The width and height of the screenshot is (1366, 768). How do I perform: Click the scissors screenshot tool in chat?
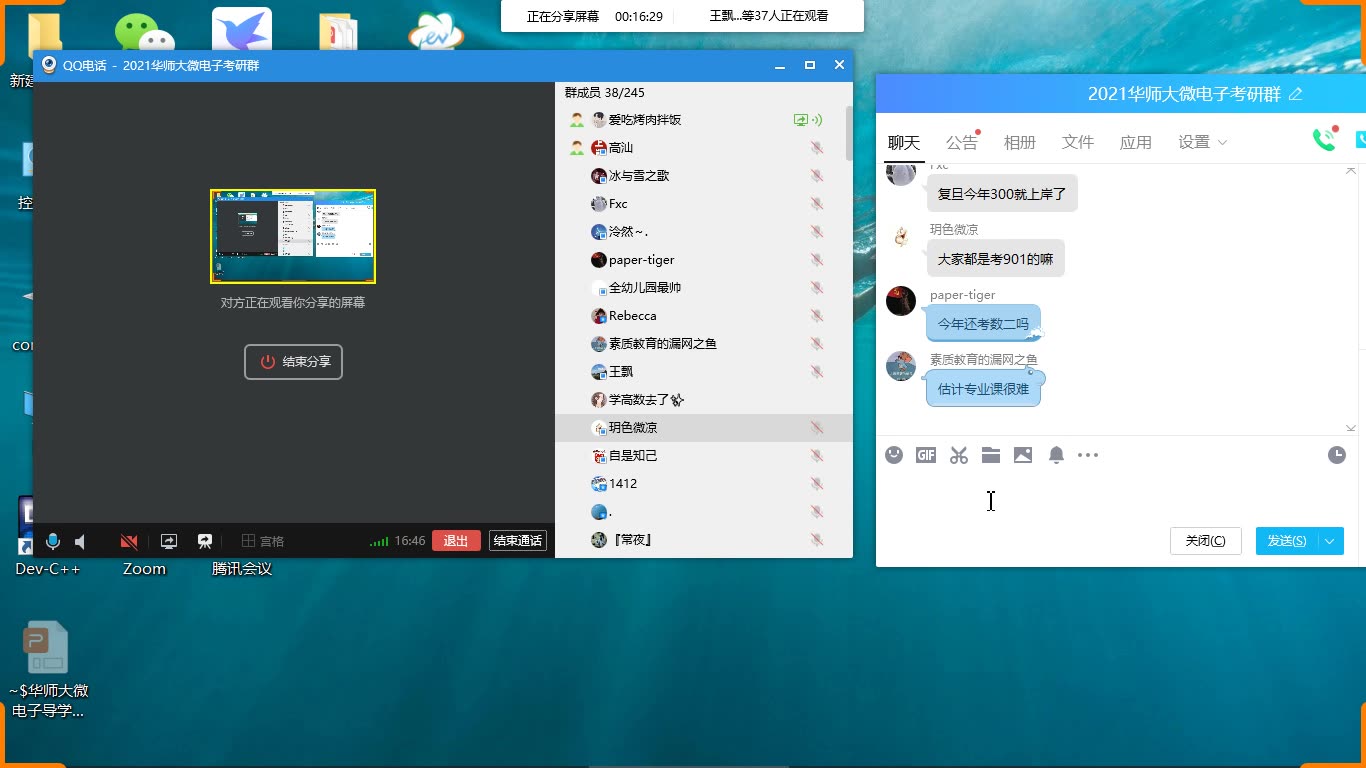tap(959, 455)
